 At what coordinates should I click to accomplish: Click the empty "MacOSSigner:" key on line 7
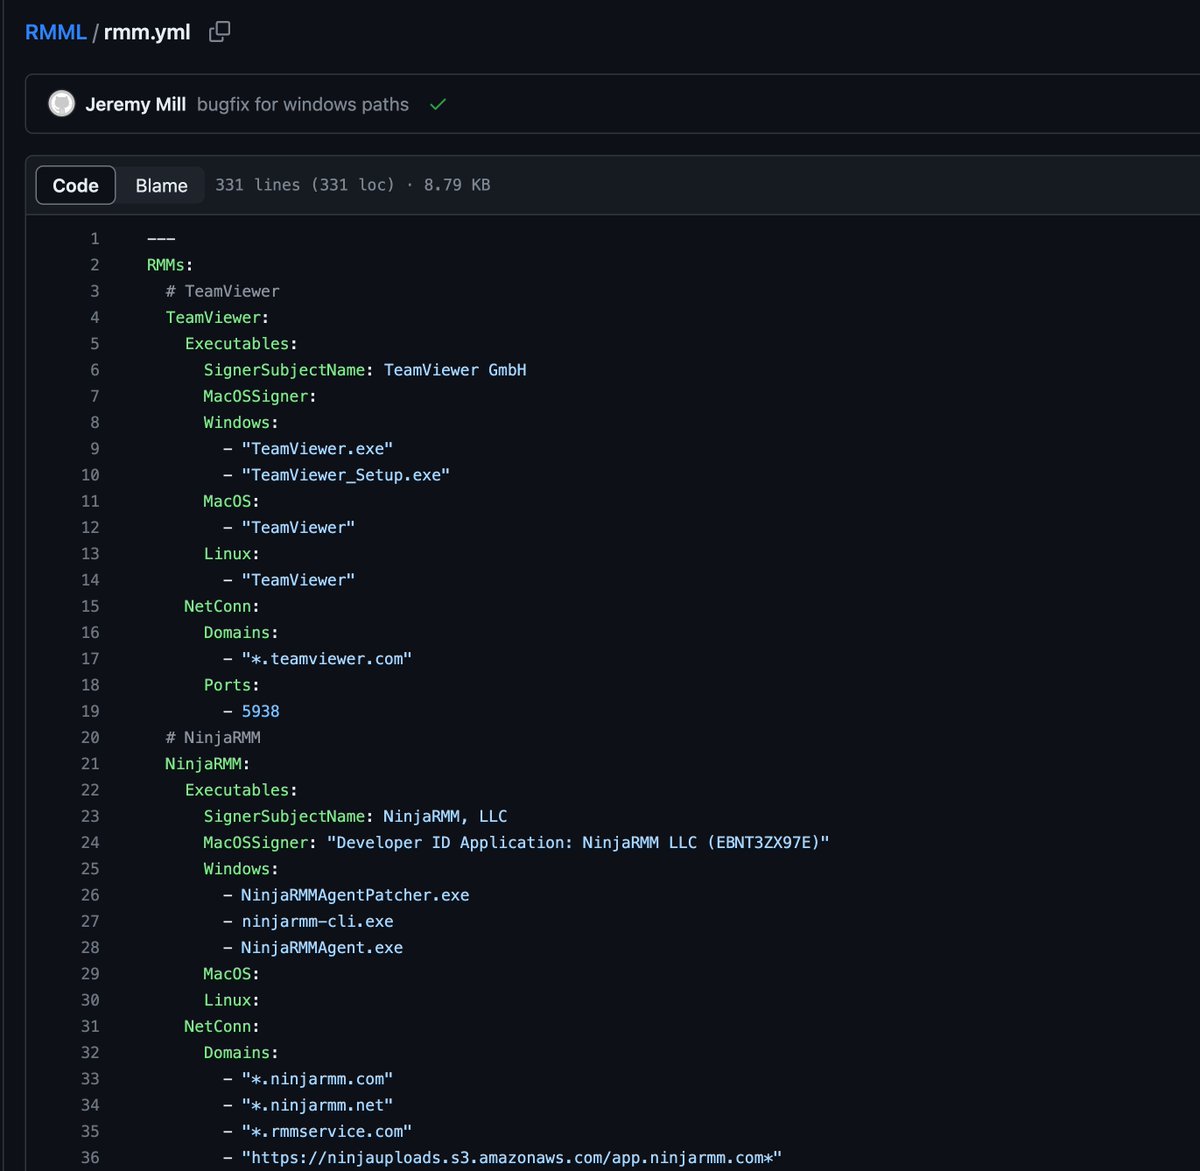[x=260, y=396]
